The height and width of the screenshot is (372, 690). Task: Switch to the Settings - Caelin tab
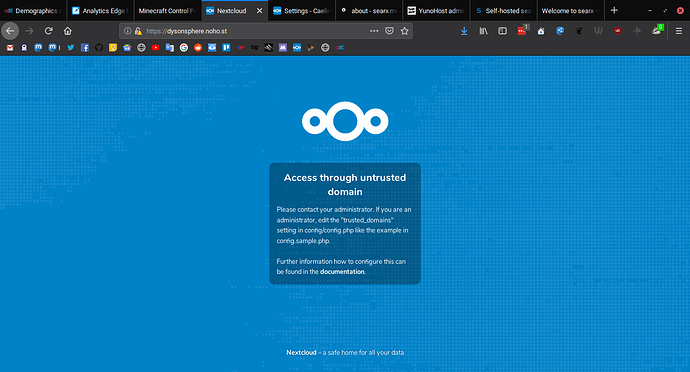pyautogui.click(x=301, y=11)
